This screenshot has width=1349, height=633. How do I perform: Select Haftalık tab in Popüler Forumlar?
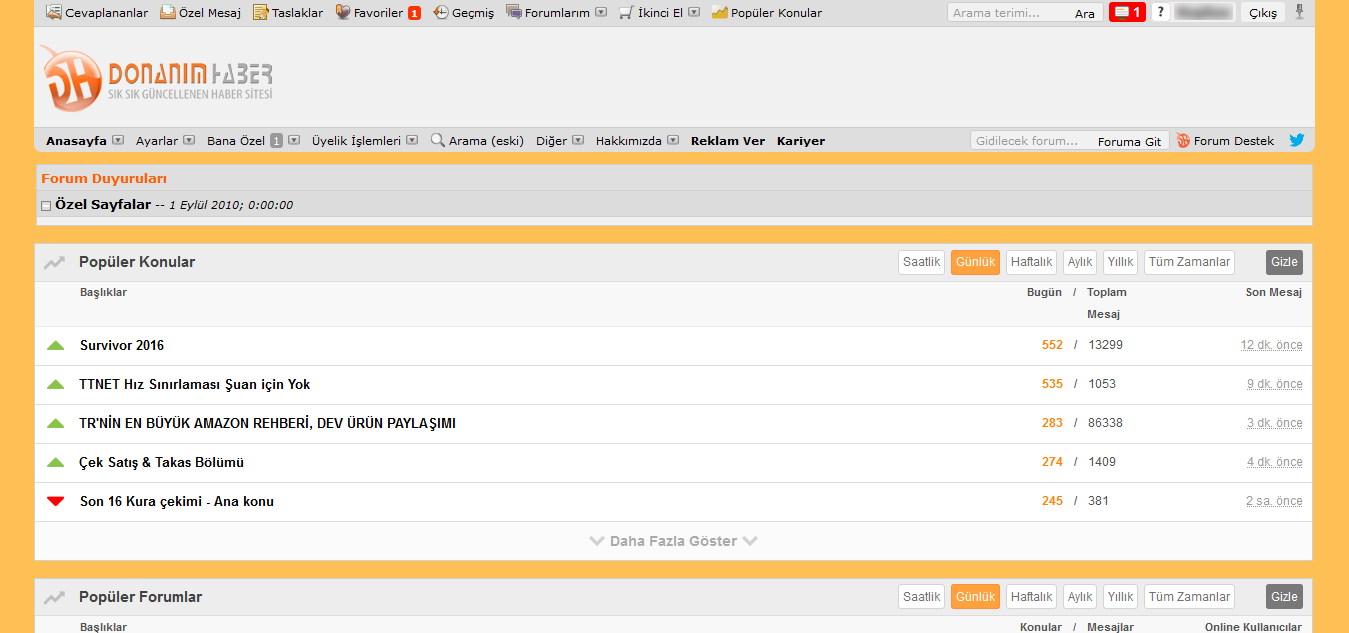[x=1031, y=596]
